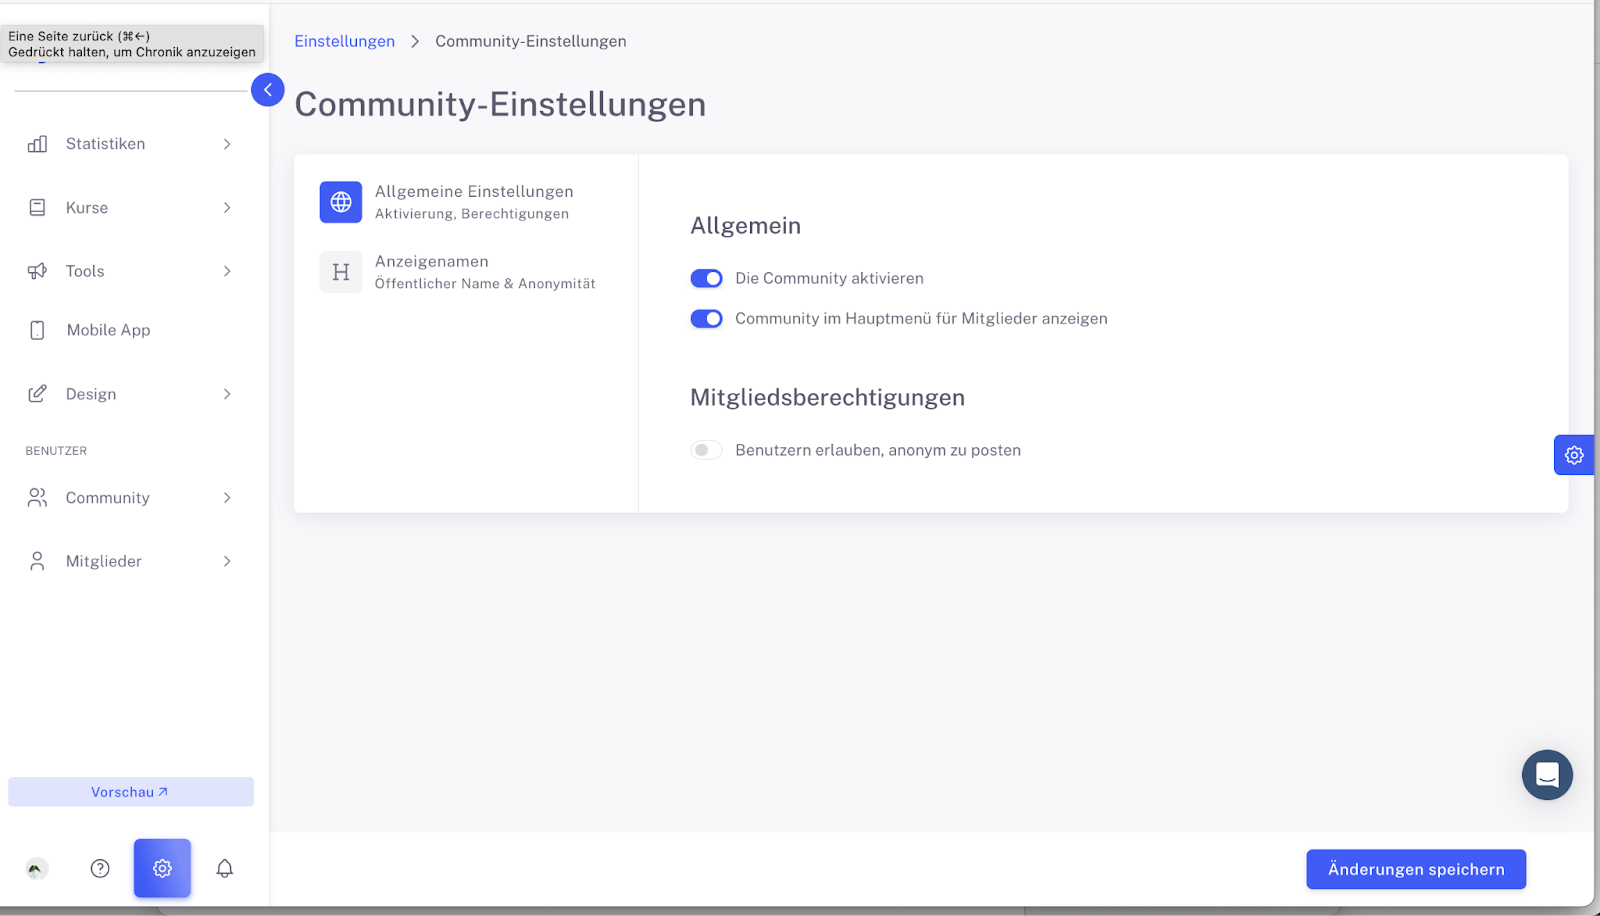Open the Design menu item
The height and width of the screenshot is (916, 1600).
[x=91, y=394]
